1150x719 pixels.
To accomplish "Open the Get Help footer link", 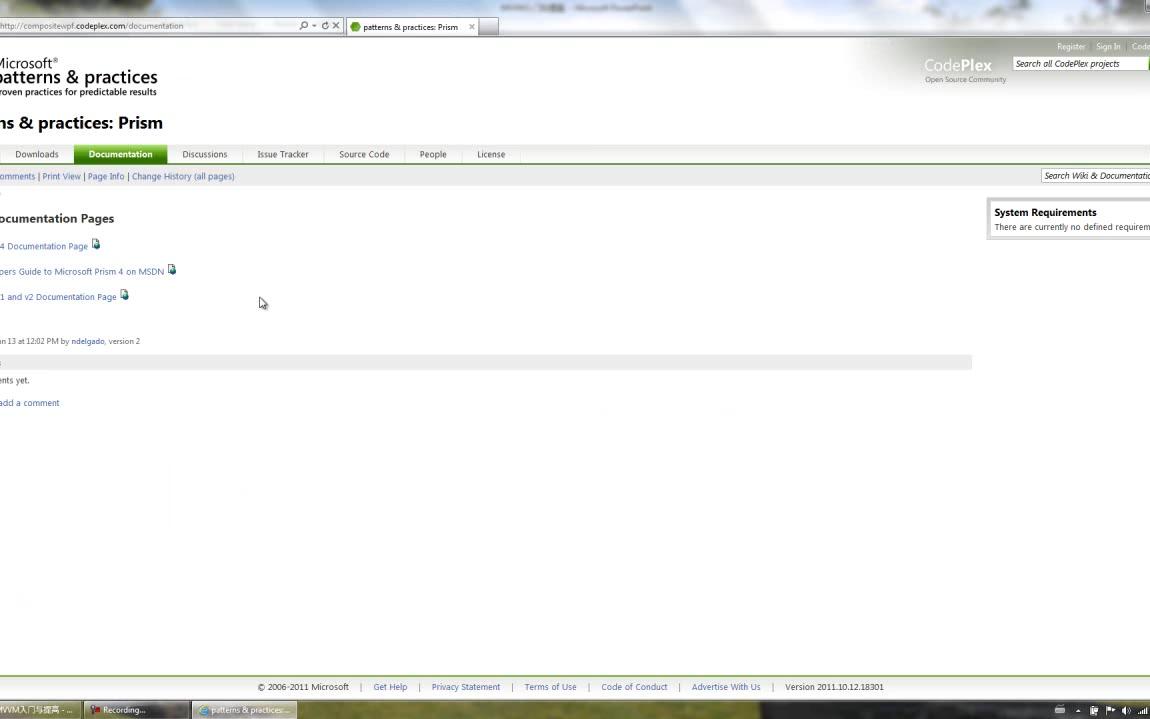I will pos(390,687).
